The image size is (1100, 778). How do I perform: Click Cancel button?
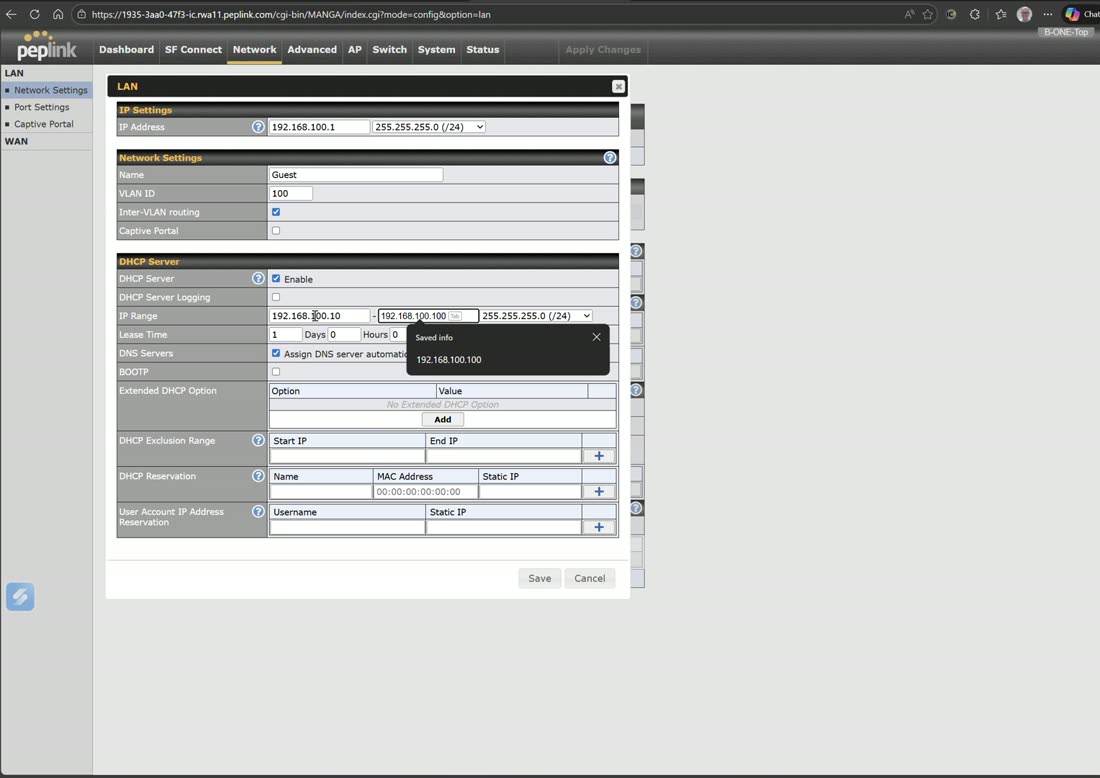(589, 578)
